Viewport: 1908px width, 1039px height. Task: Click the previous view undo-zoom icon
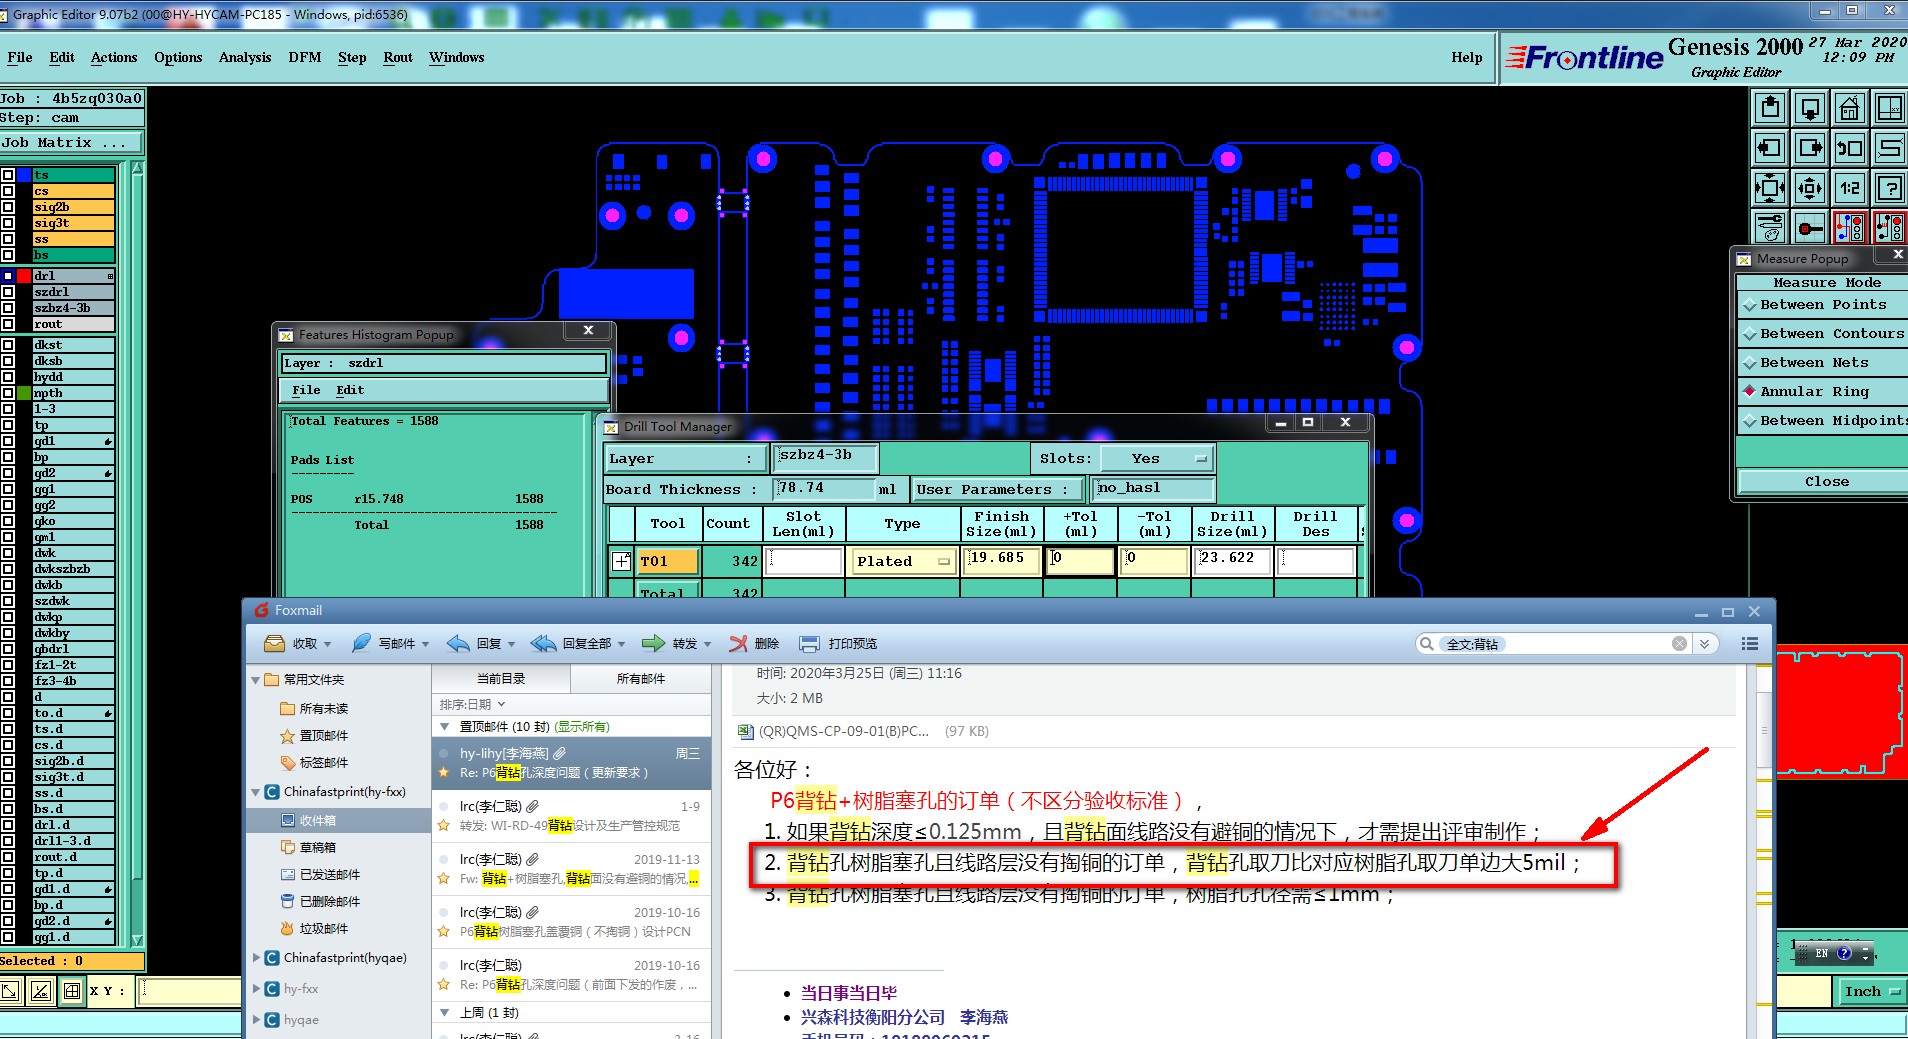click(x=1849, y=149)
